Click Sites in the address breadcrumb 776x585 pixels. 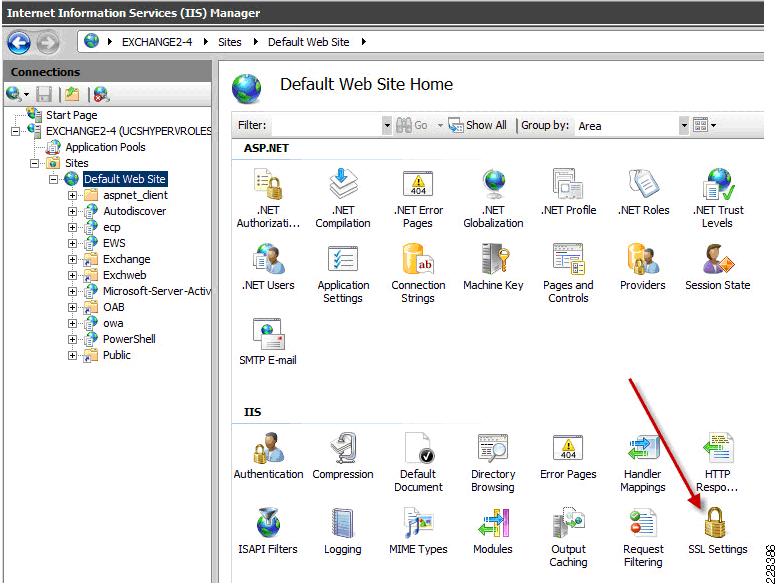pos(230,42)
